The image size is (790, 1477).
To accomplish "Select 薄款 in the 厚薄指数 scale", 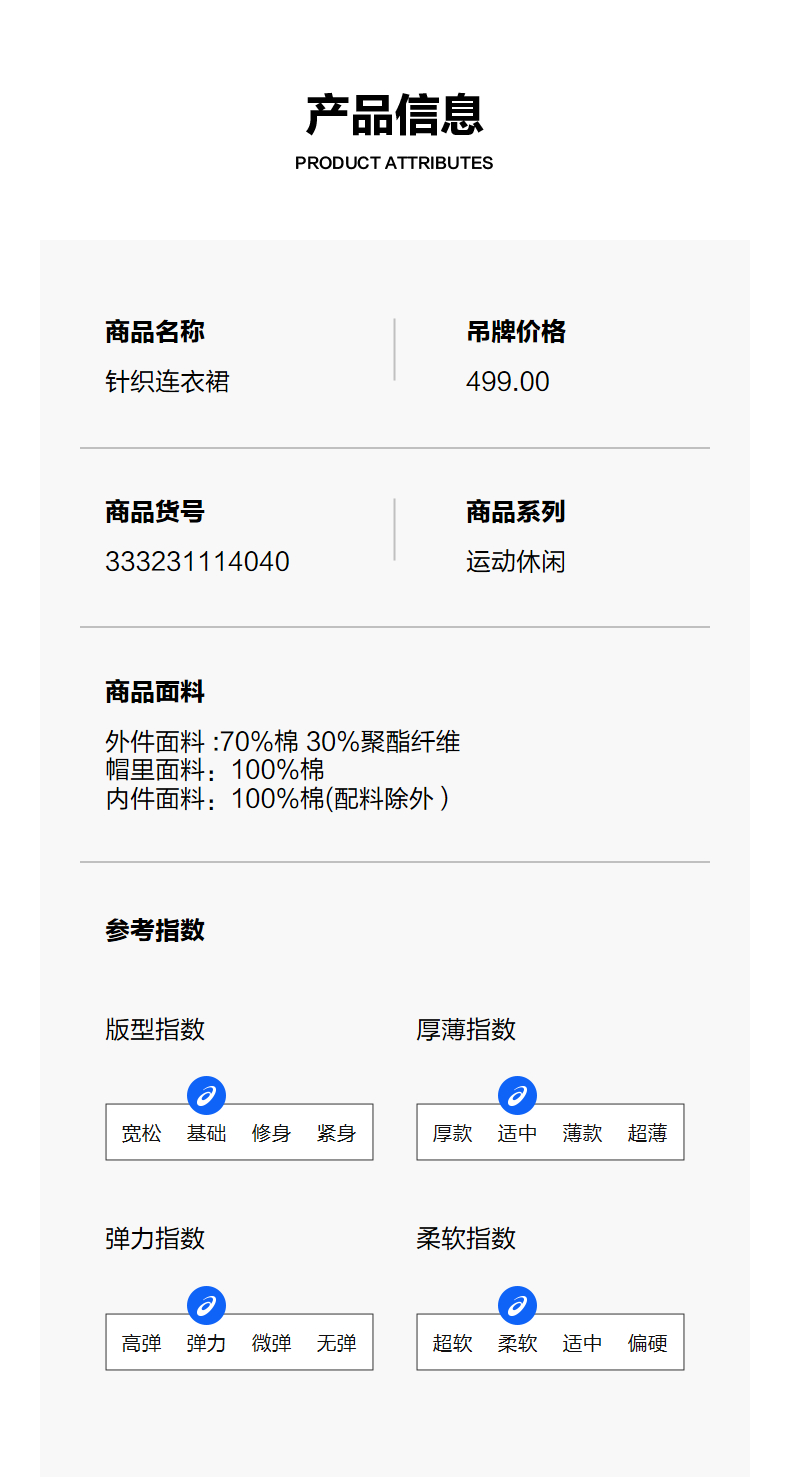I will pyautogui.click(x=582, y=1134).
